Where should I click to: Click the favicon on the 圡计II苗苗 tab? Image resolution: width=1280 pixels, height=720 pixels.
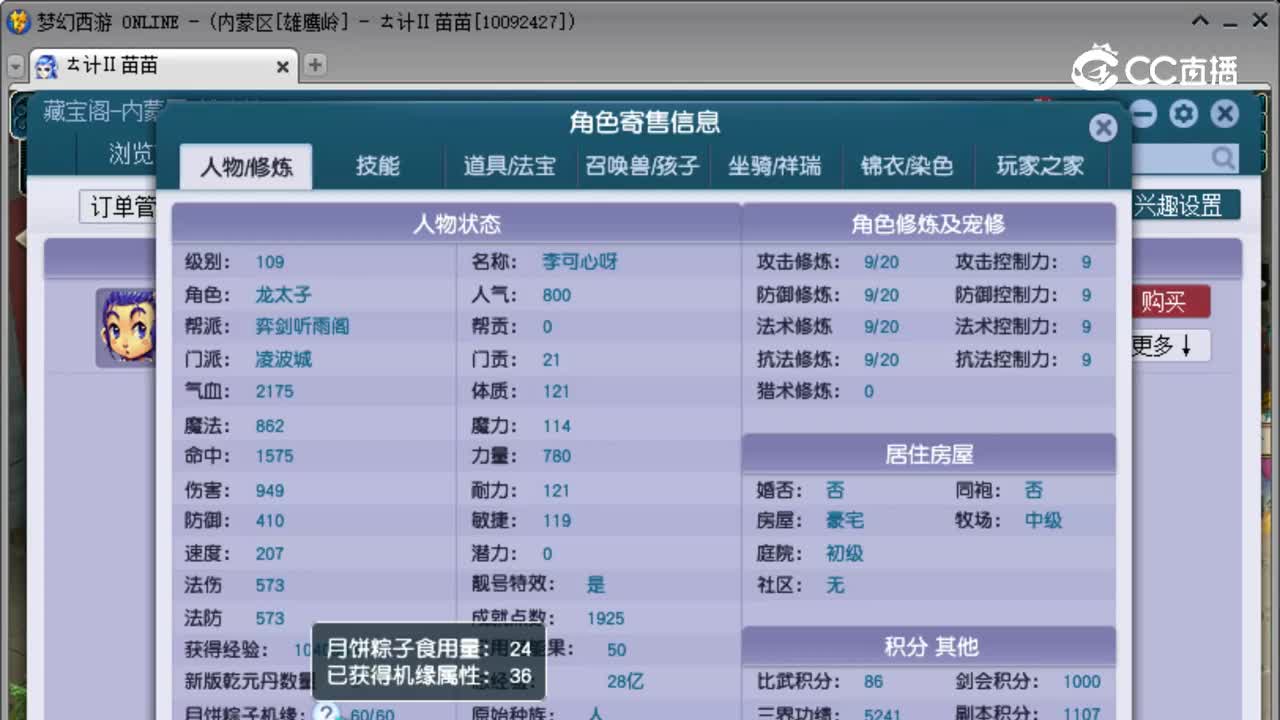47,66
